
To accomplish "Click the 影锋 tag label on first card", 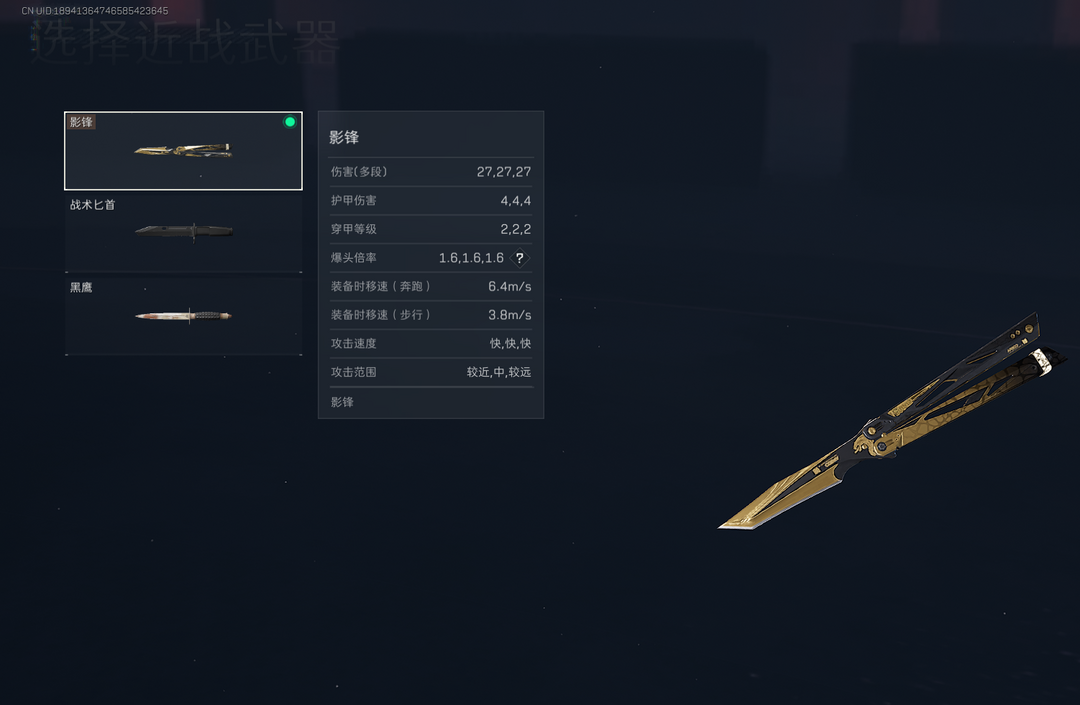I will 81,122.
